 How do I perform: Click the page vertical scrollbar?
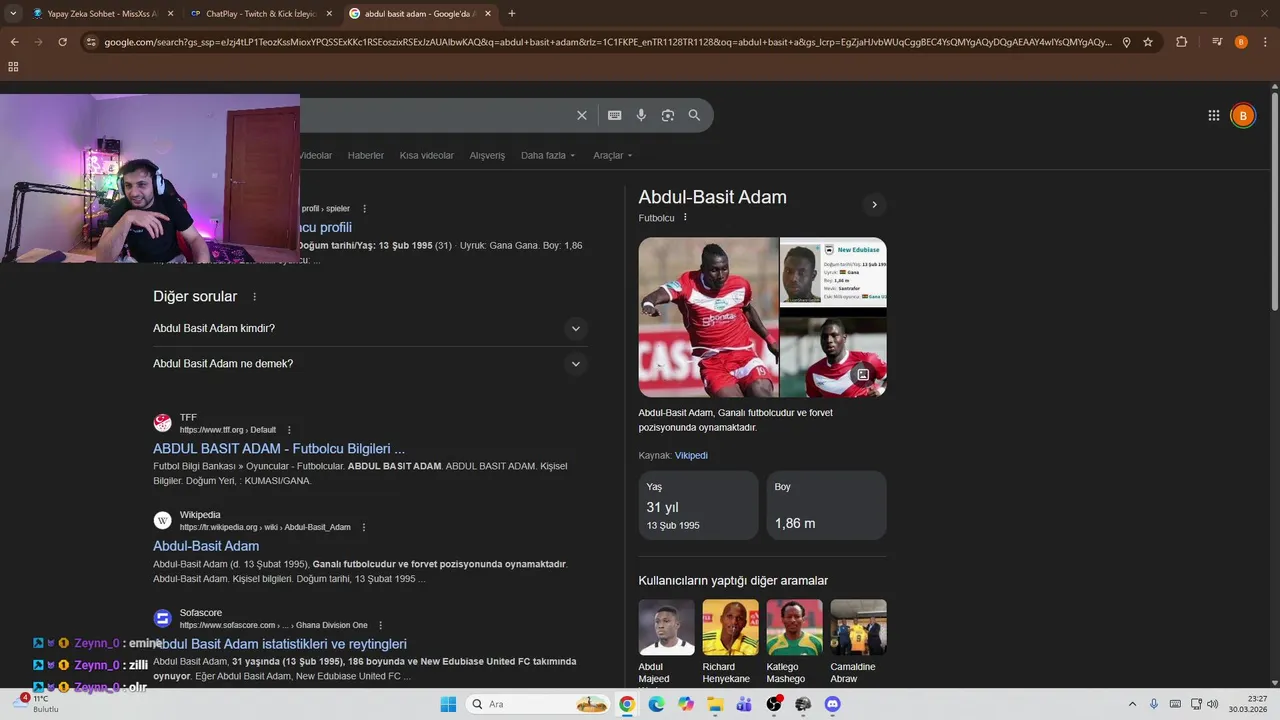tap(1274, 200)
